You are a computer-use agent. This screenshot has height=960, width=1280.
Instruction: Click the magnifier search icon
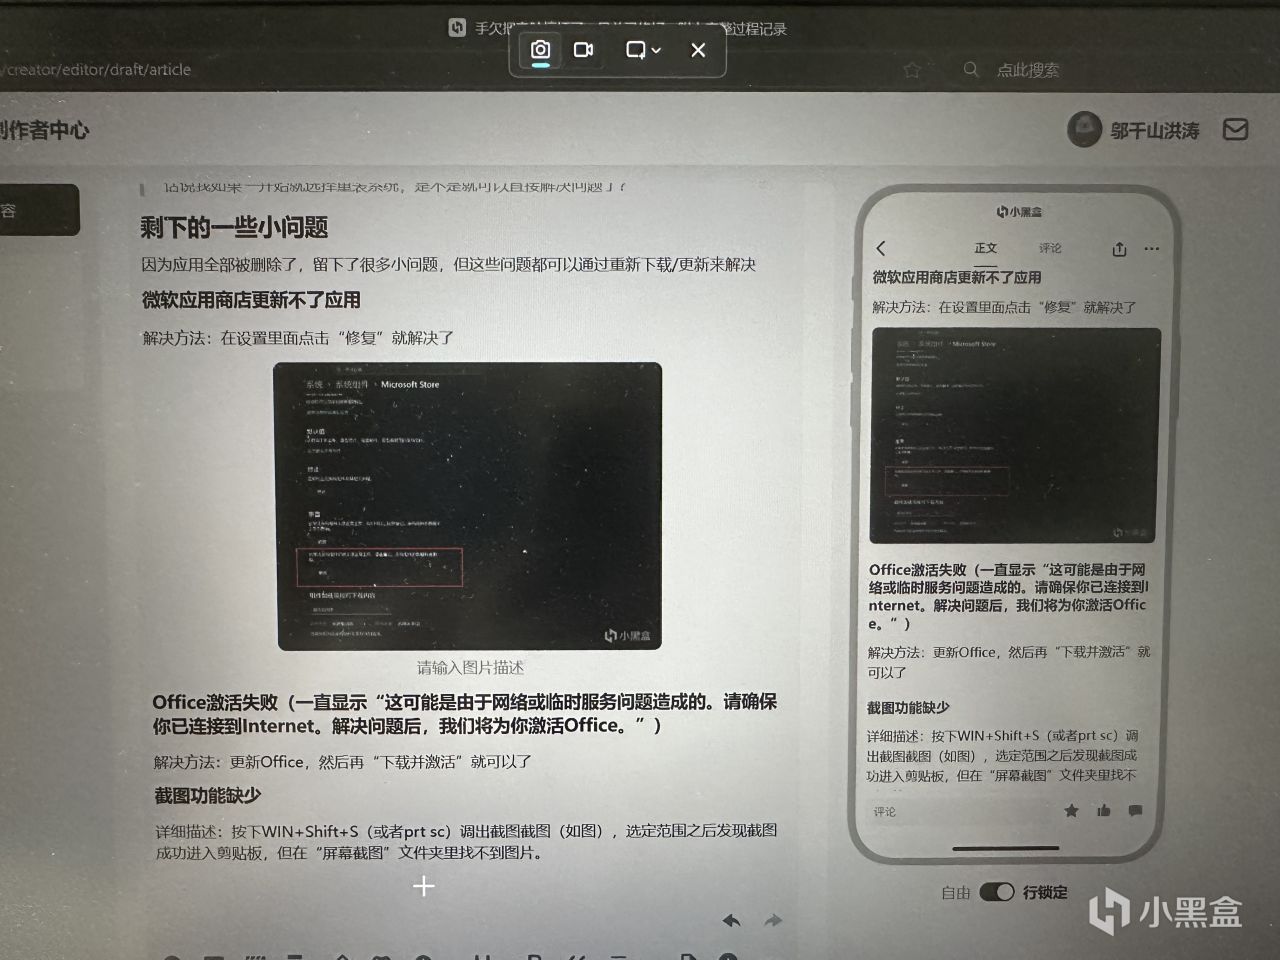tap(970, 70)
